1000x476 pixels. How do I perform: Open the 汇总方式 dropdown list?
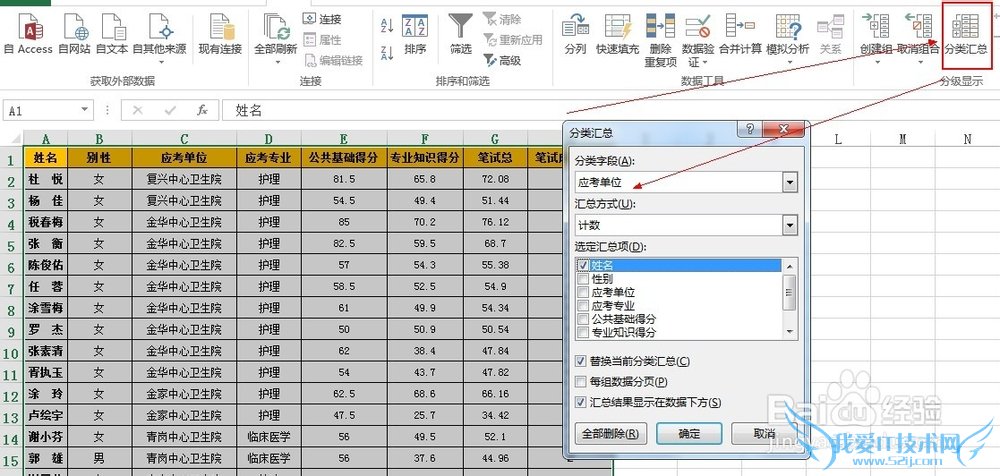pos(790,225)
